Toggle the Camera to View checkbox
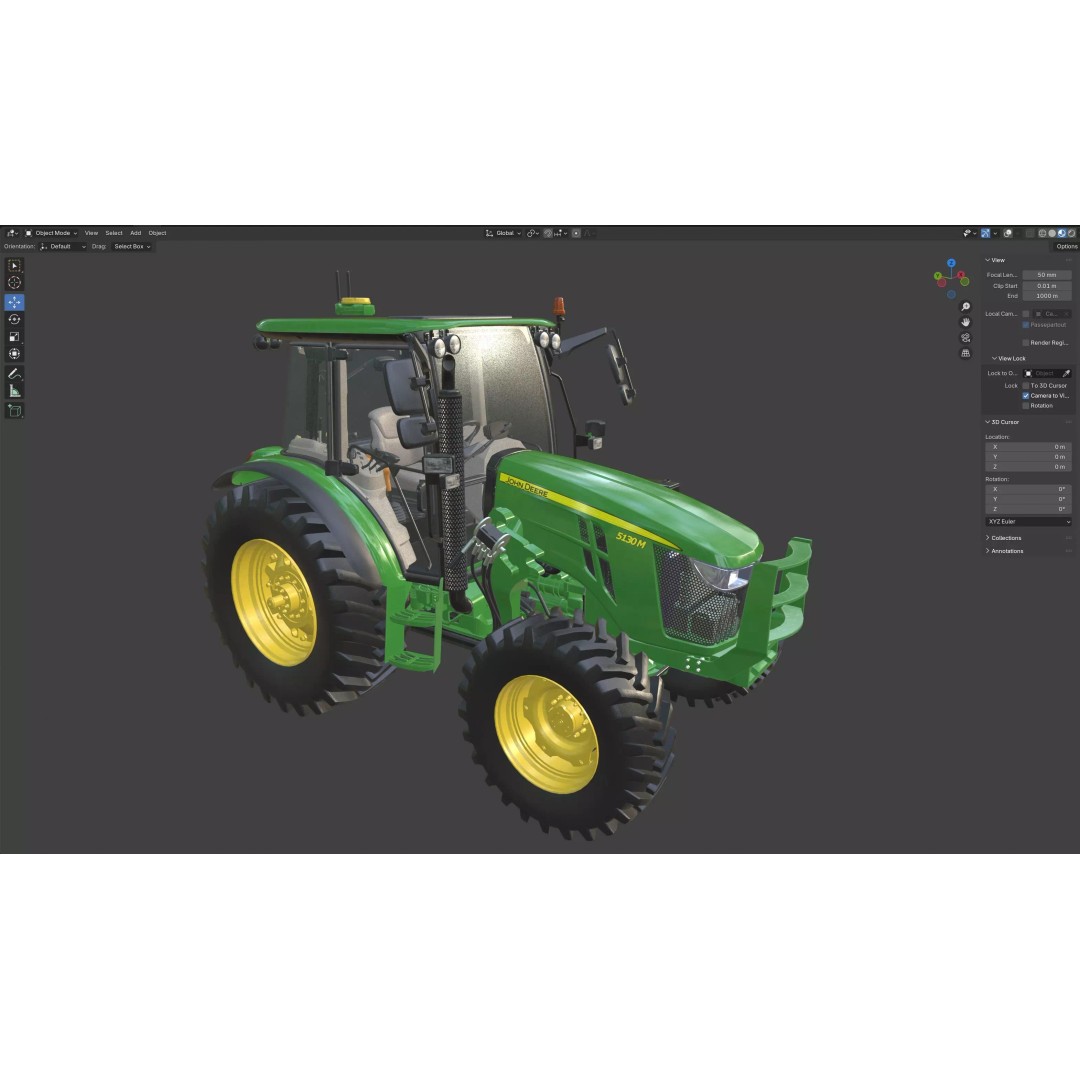Image resolution: width=1080 pixels, height=1080 pixels. [1024, 395]
